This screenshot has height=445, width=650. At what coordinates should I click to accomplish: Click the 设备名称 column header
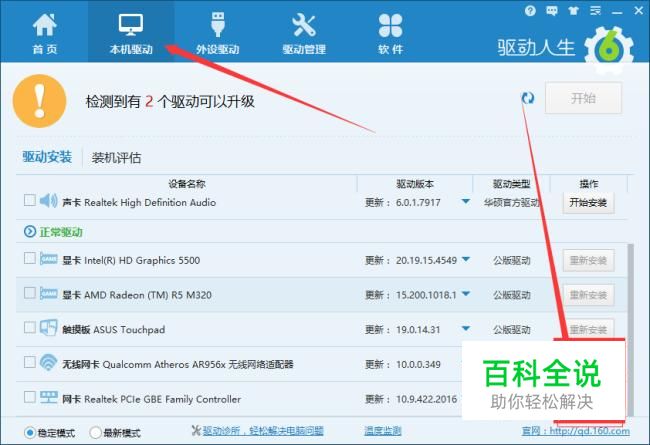187,184
